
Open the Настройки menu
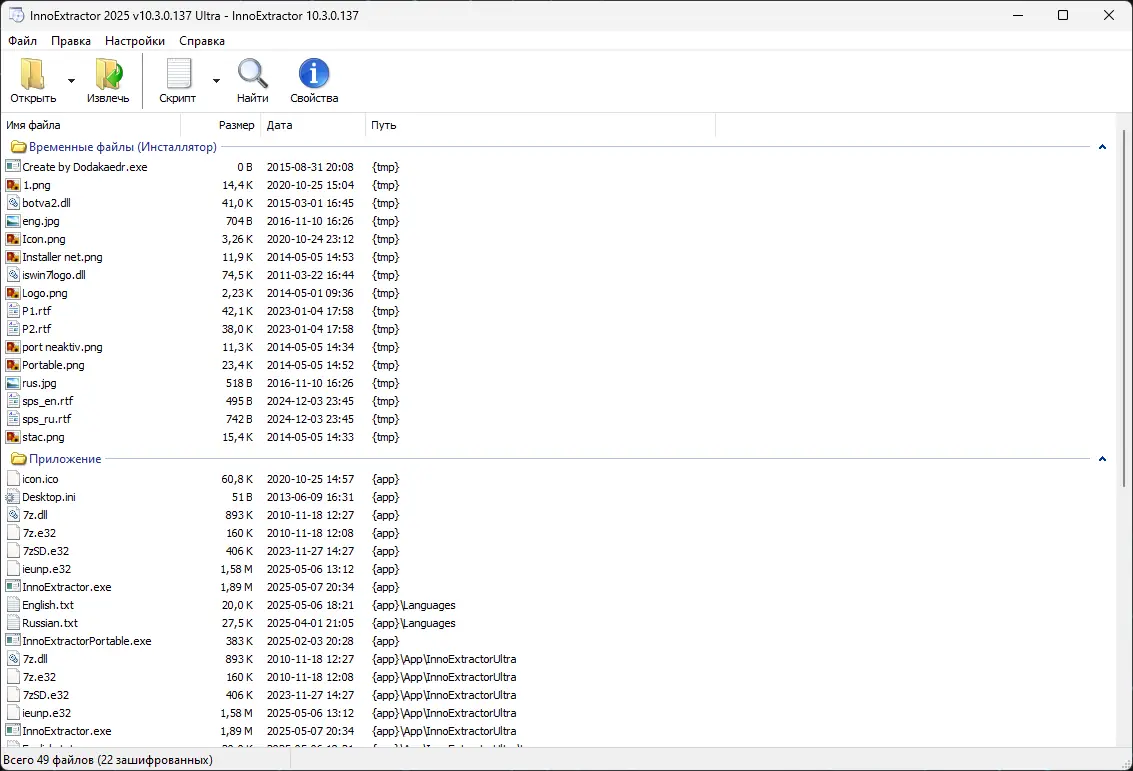click(134, 41)
